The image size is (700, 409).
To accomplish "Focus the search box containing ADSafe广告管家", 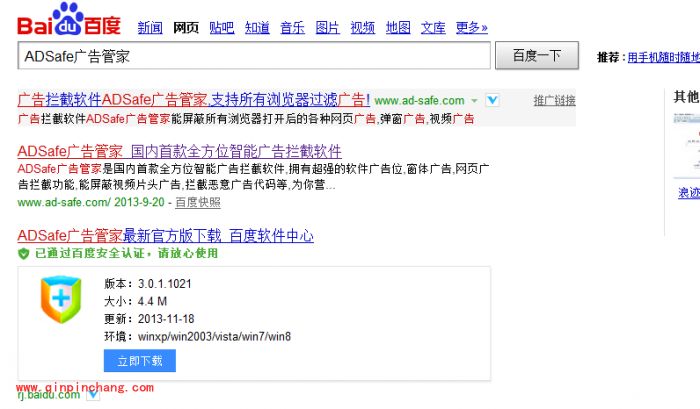I will click(x=254, y=56).
